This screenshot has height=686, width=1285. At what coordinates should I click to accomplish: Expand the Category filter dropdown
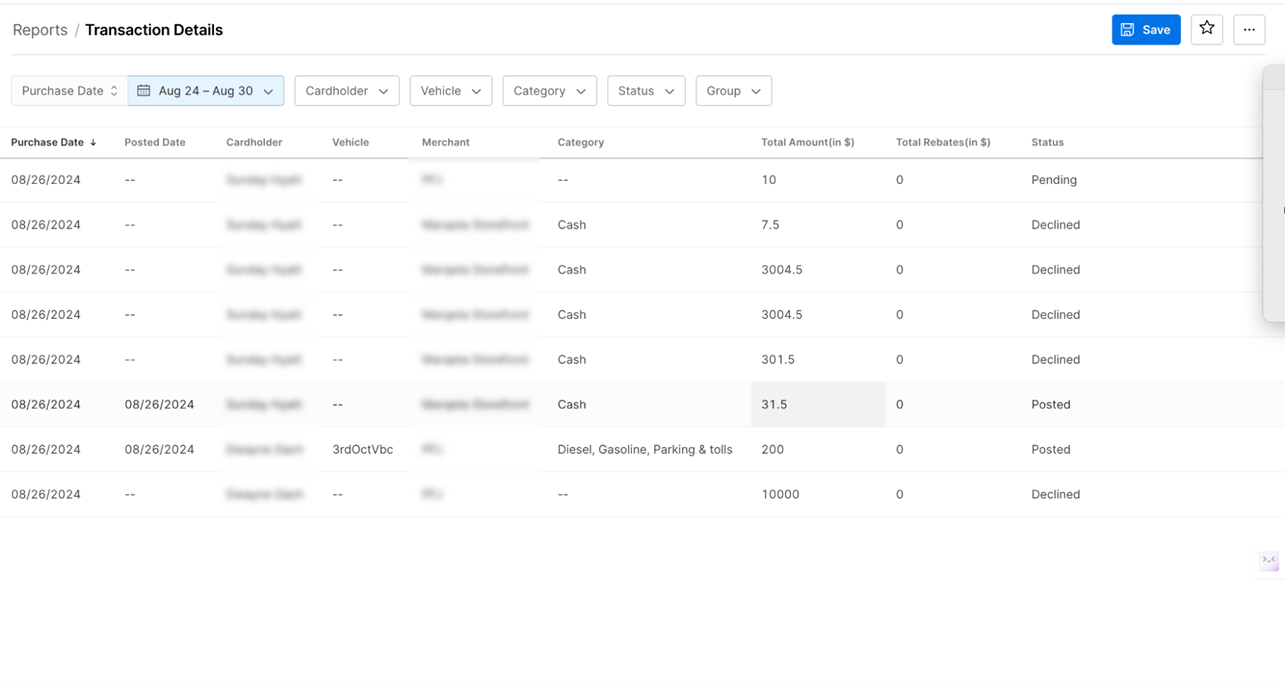click(549, 91)
